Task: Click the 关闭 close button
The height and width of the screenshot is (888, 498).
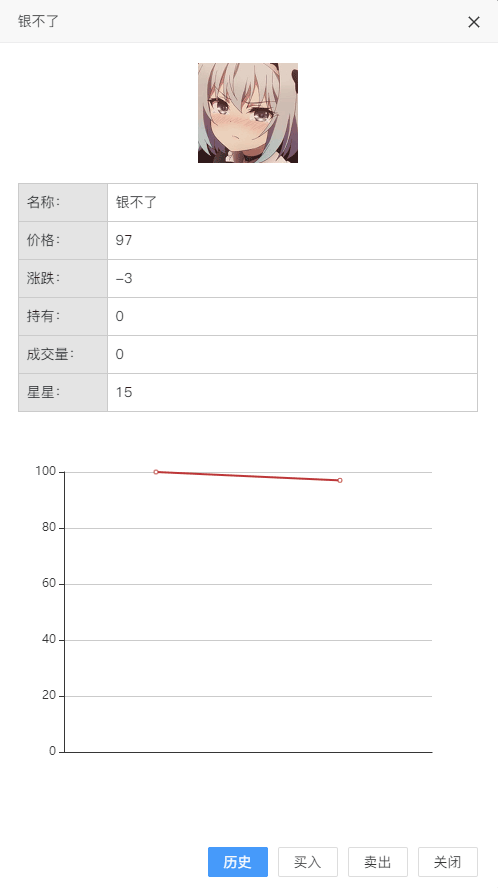Action: click(x=448, y=862)
